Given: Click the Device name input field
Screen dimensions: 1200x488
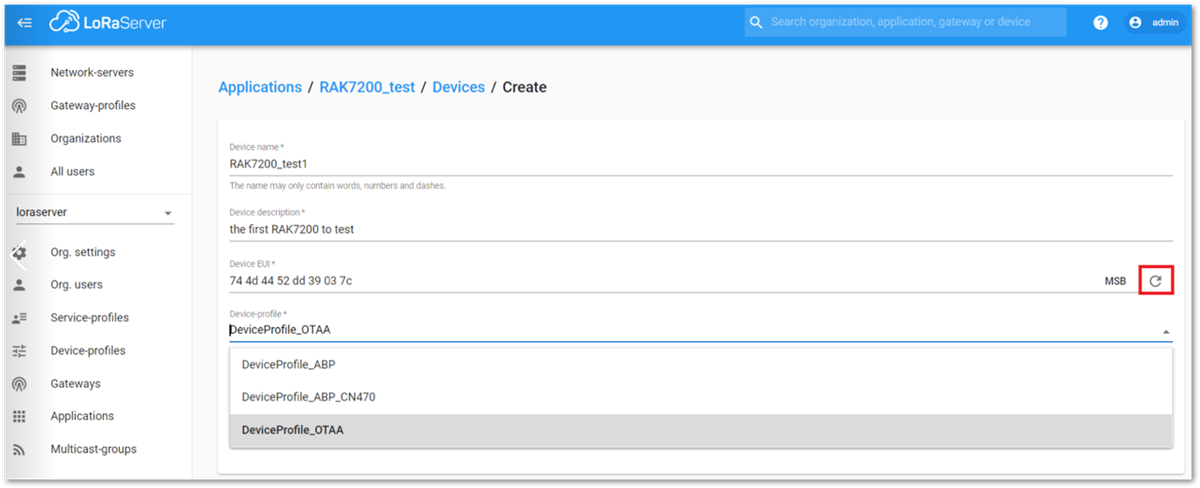Looking at the screenshot, I should [701, 164].
